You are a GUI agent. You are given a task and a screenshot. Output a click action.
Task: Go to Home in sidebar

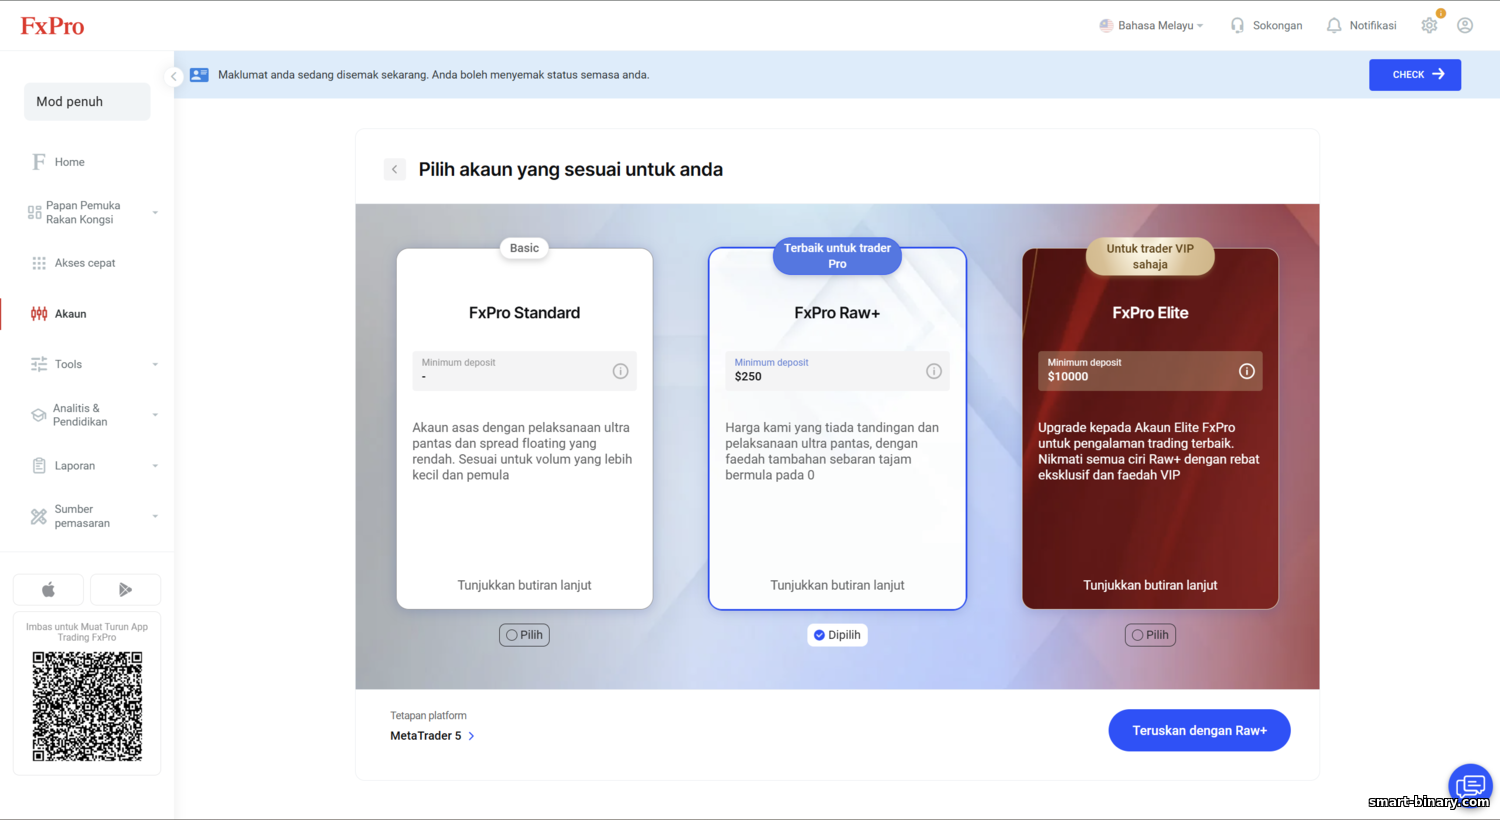69,162
